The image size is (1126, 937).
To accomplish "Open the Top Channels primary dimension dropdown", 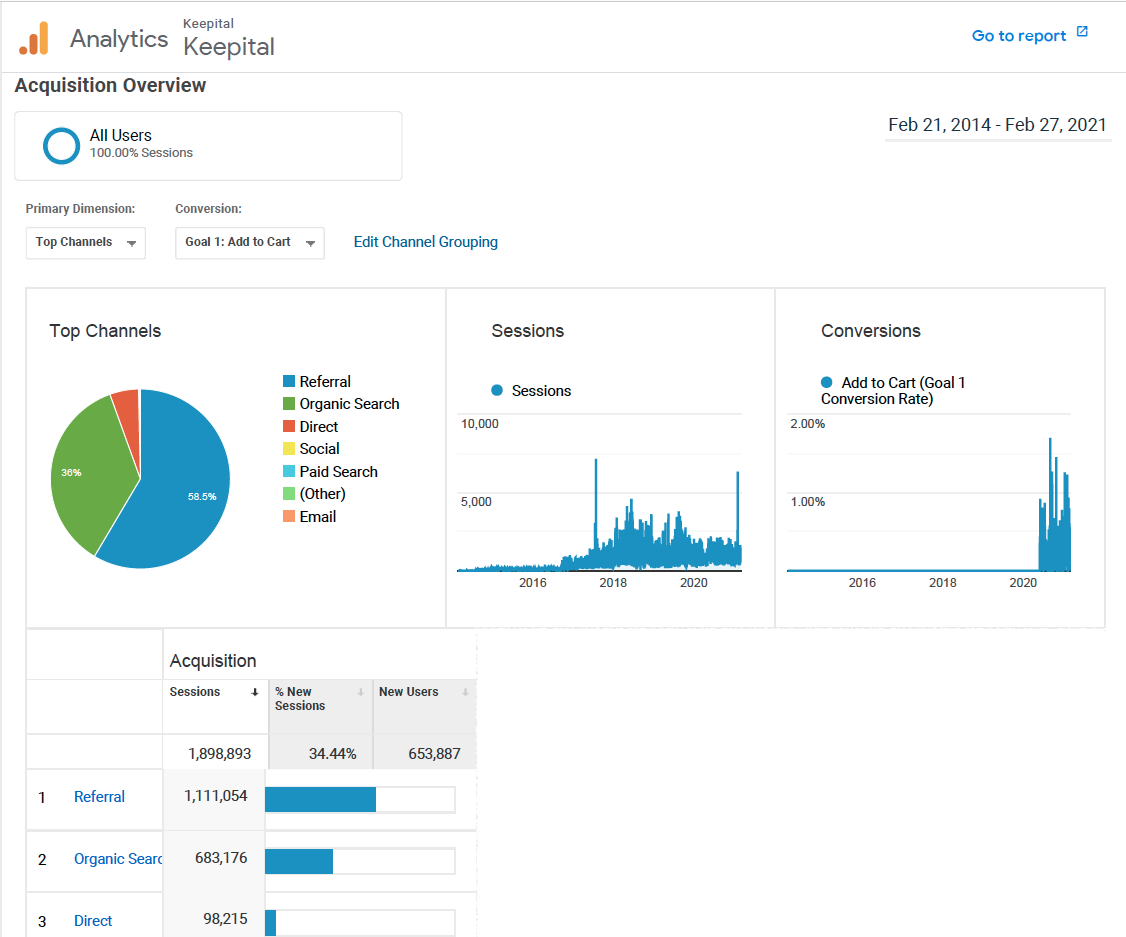I will 85,243.
